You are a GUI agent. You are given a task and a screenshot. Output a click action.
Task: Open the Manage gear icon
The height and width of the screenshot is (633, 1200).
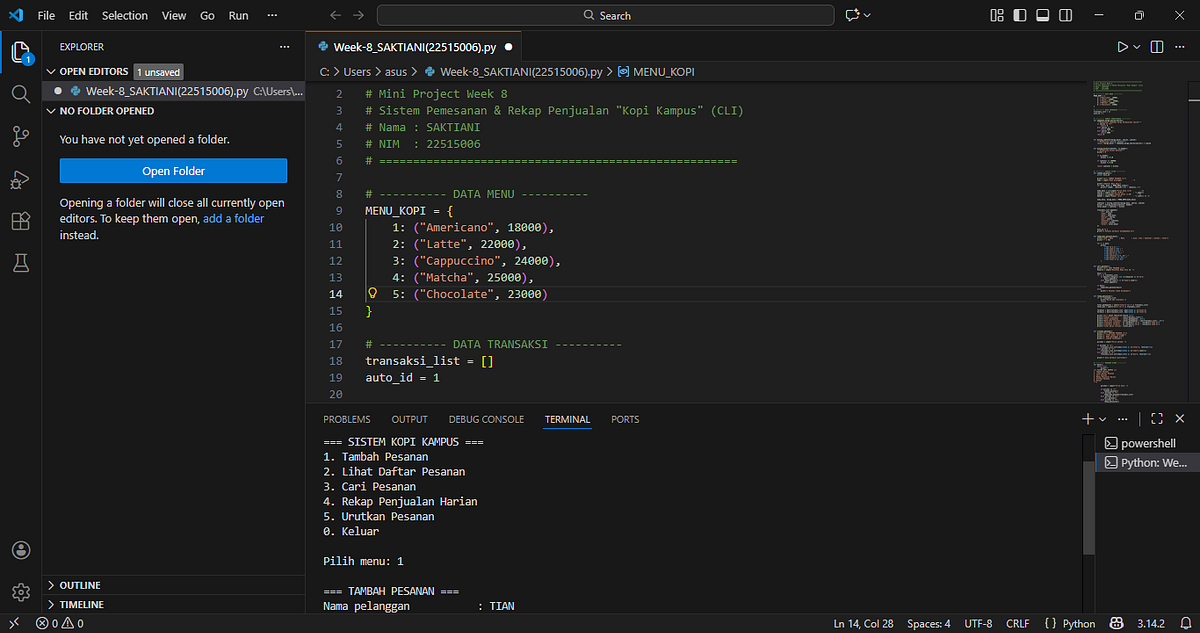click(20, 592)
